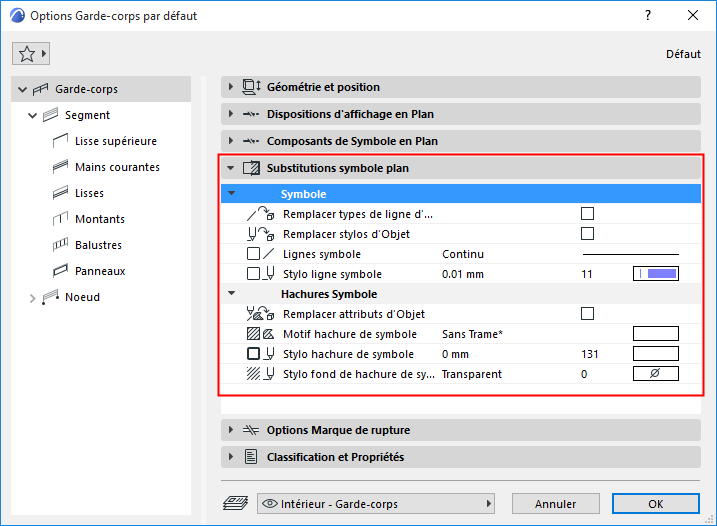This screenshot has height=526, width=717.
Task: Enable Remplacer types de ligne checkbox
Action: pos(587,214)
